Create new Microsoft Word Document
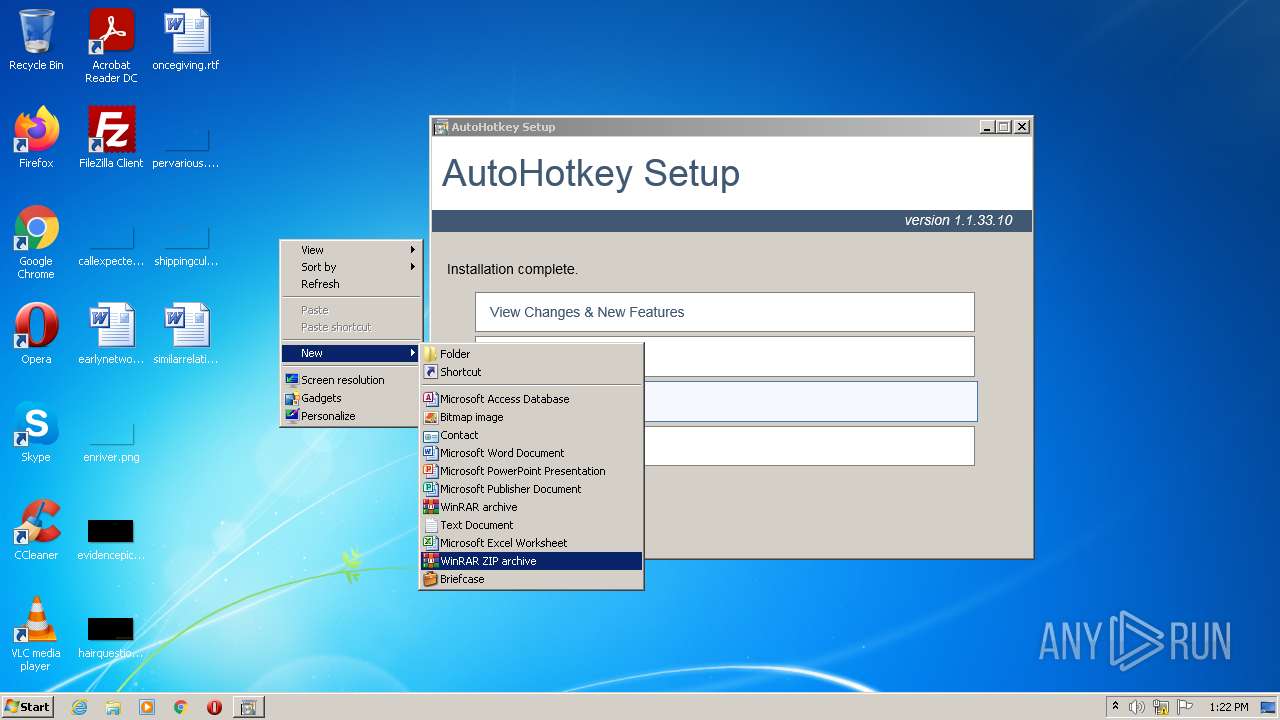 coord(531,453)
